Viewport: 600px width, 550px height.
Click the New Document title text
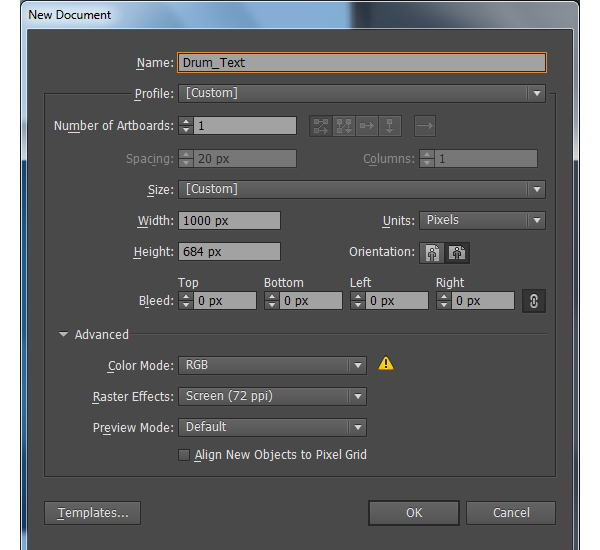pyautogui.click(x=70, y=15)
